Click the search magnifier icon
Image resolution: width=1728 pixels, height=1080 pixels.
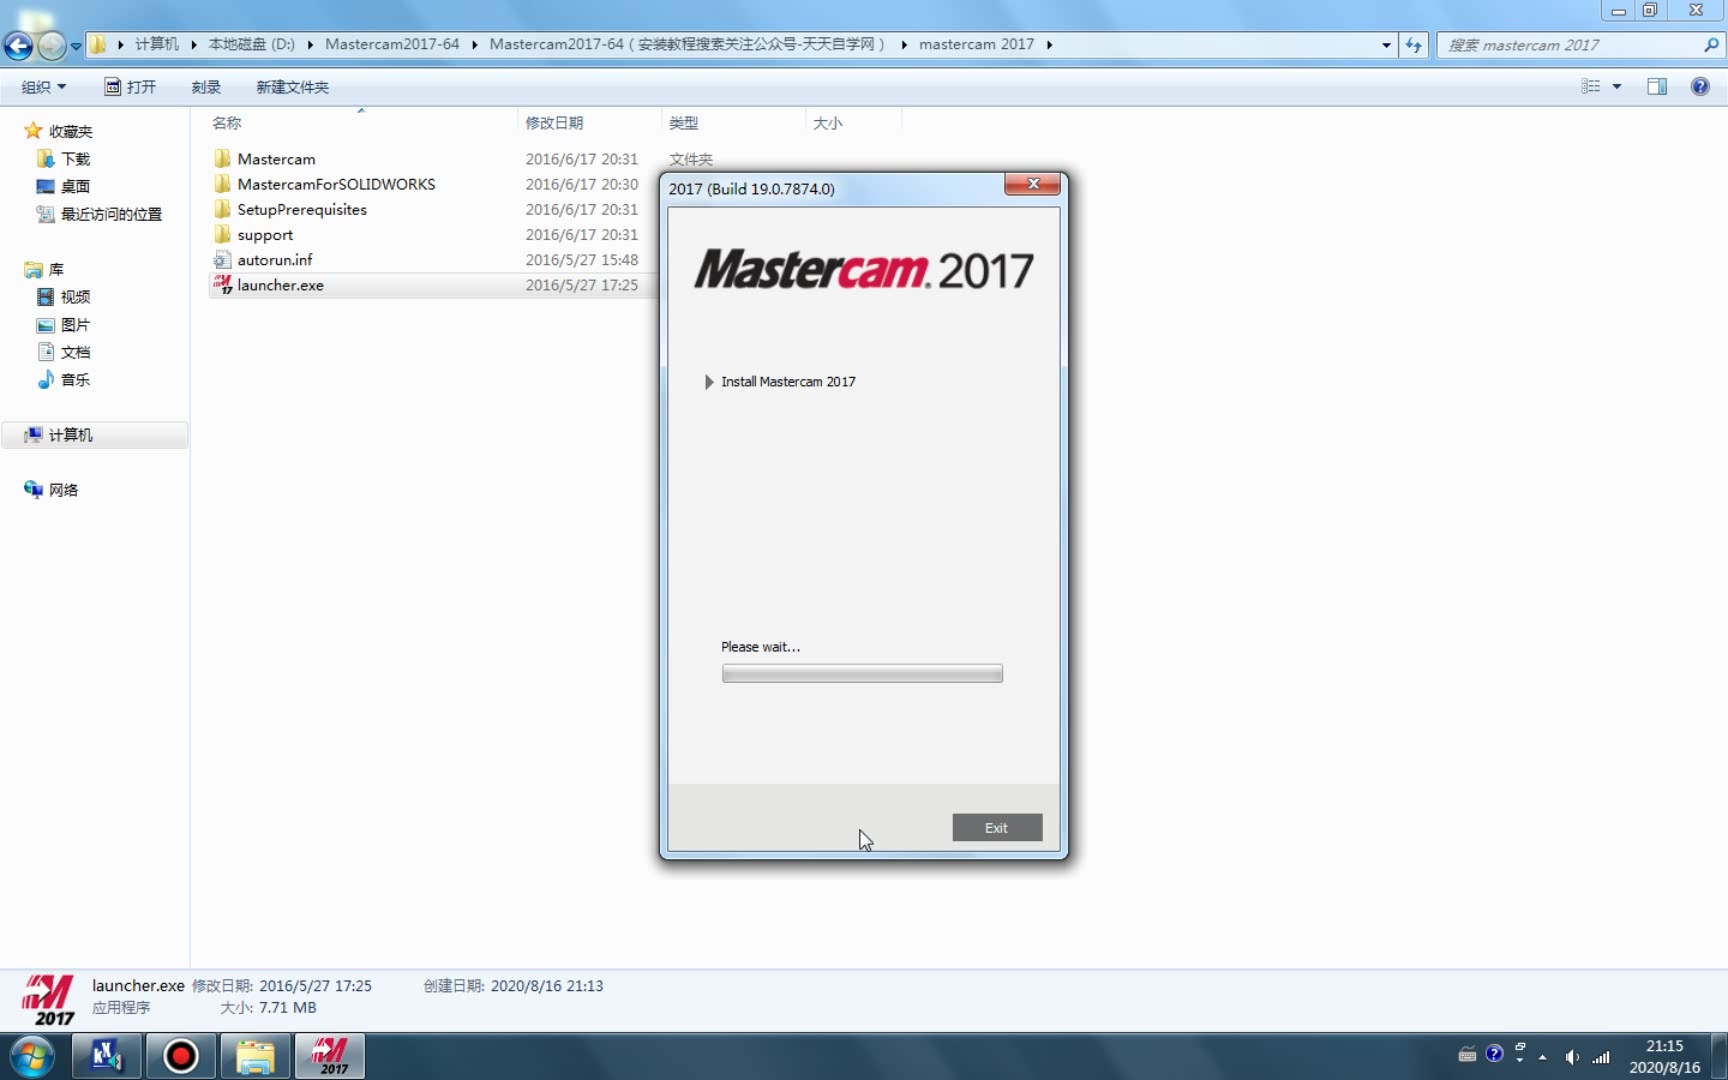click(x=1711, y=45)
